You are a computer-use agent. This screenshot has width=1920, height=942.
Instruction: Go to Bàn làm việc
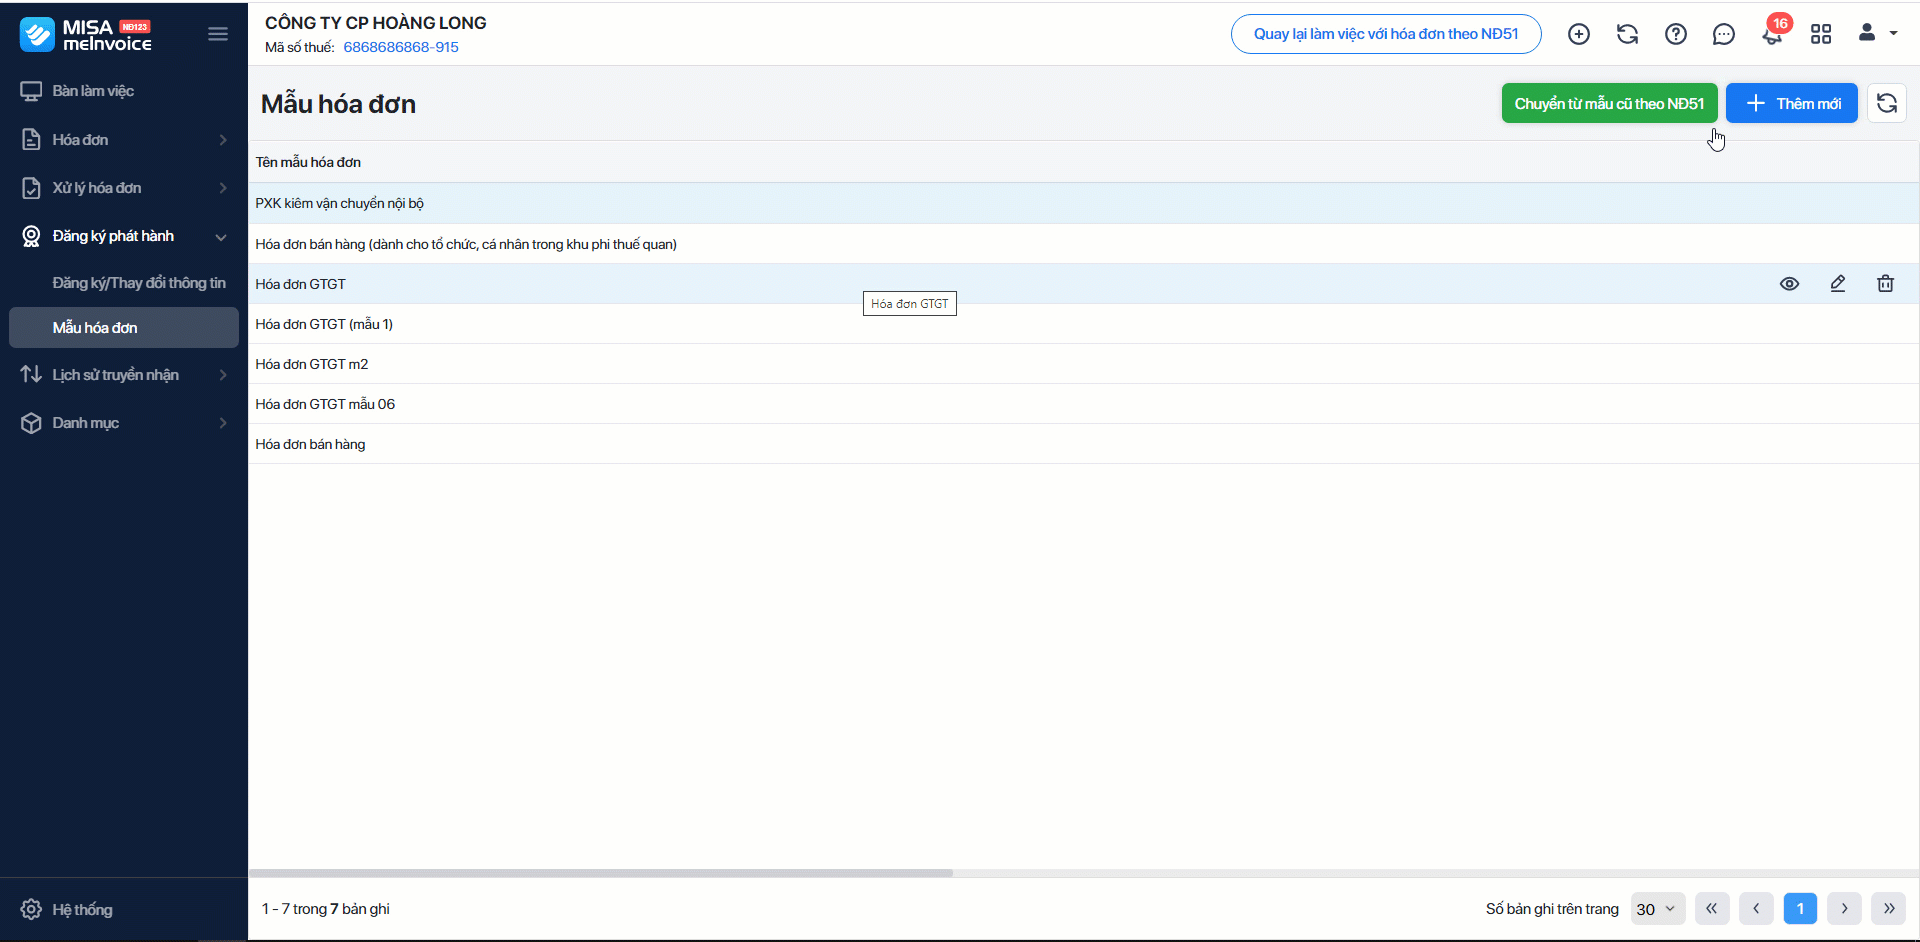tap(93, 91)
